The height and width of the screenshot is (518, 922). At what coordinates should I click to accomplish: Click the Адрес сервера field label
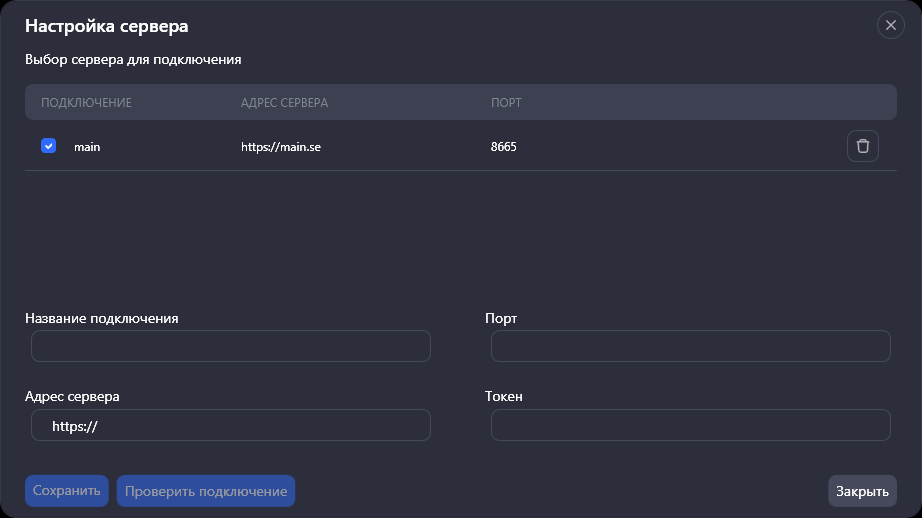[72, 396]
